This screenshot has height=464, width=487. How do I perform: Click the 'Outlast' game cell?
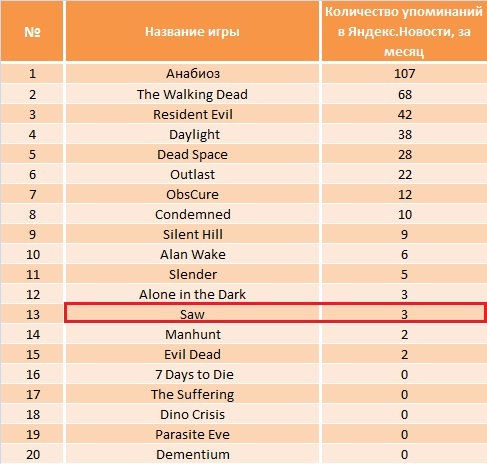(x=192, y=174)
